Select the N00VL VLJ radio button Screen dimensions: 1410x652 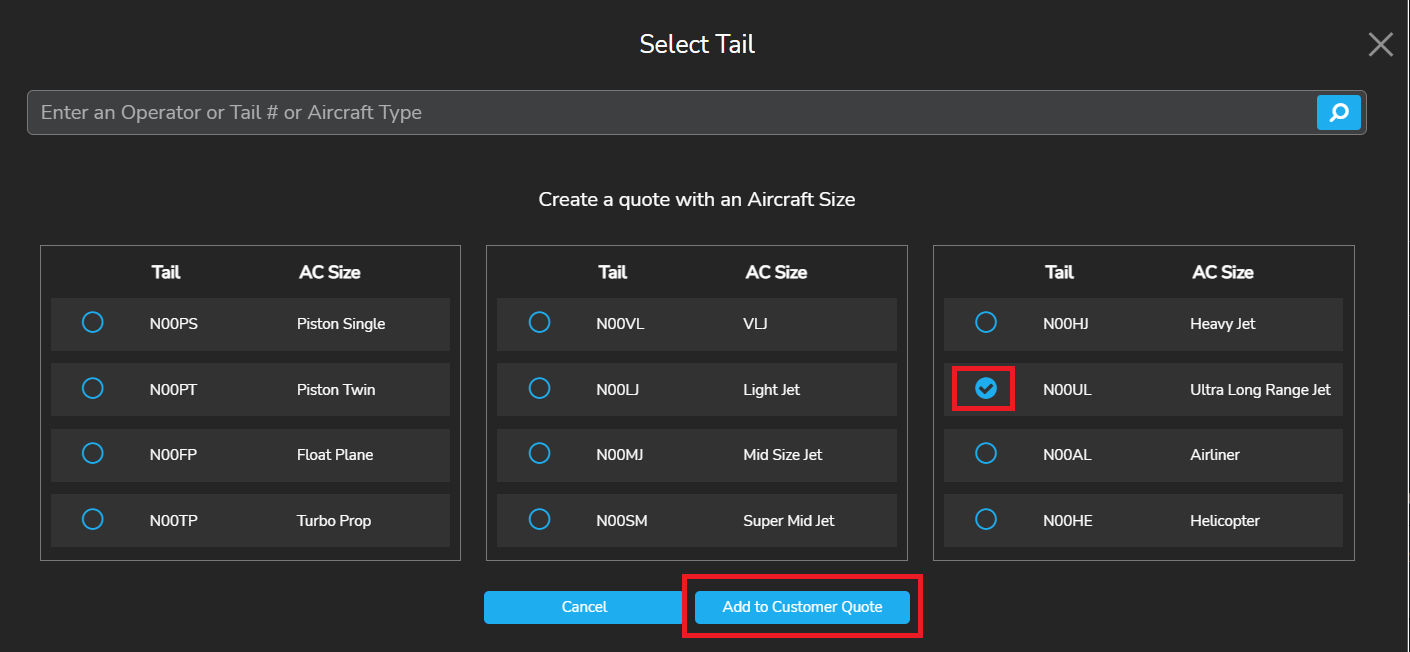tap(539, 323)
